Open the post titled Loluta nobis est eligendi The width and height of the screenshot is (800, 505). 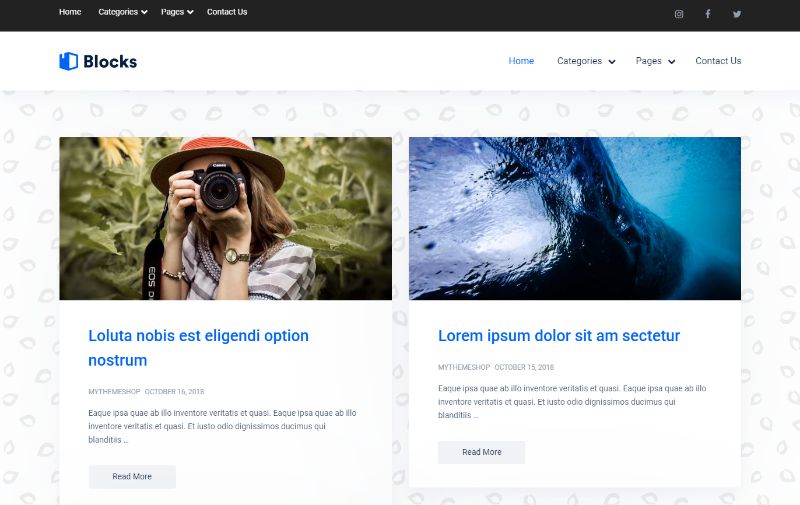198,348
